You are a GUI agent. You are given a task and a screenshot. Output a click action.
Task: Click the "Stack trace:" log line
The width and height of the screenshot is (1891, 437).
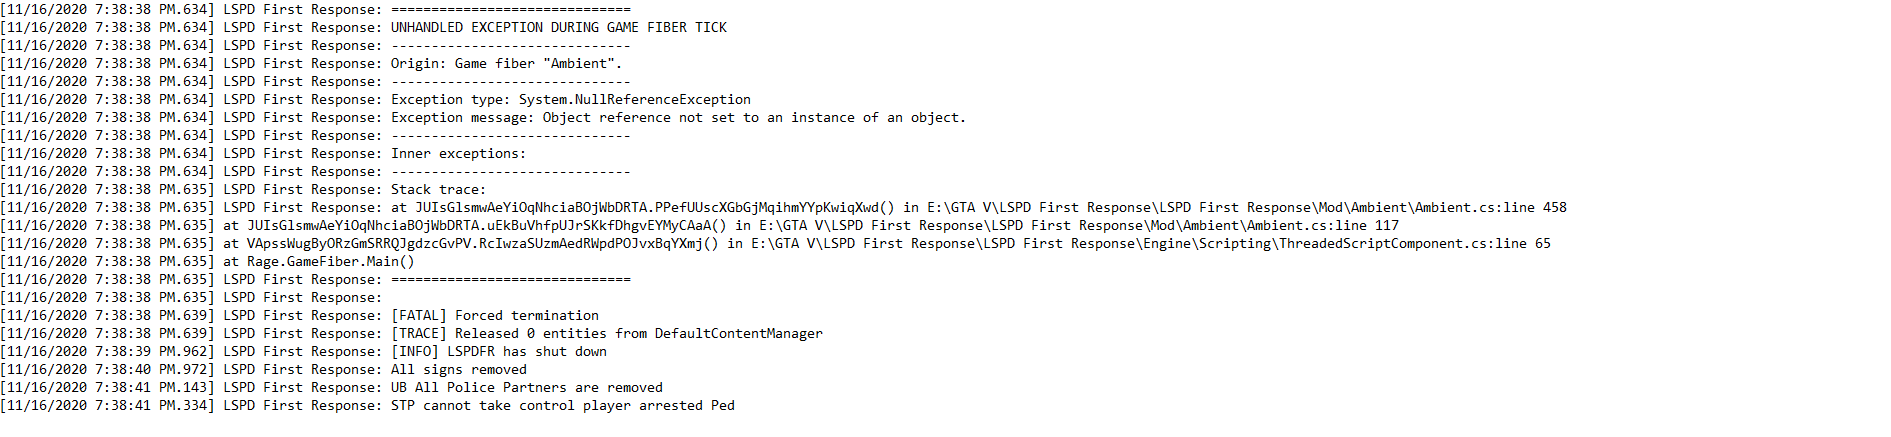[438, 190]
